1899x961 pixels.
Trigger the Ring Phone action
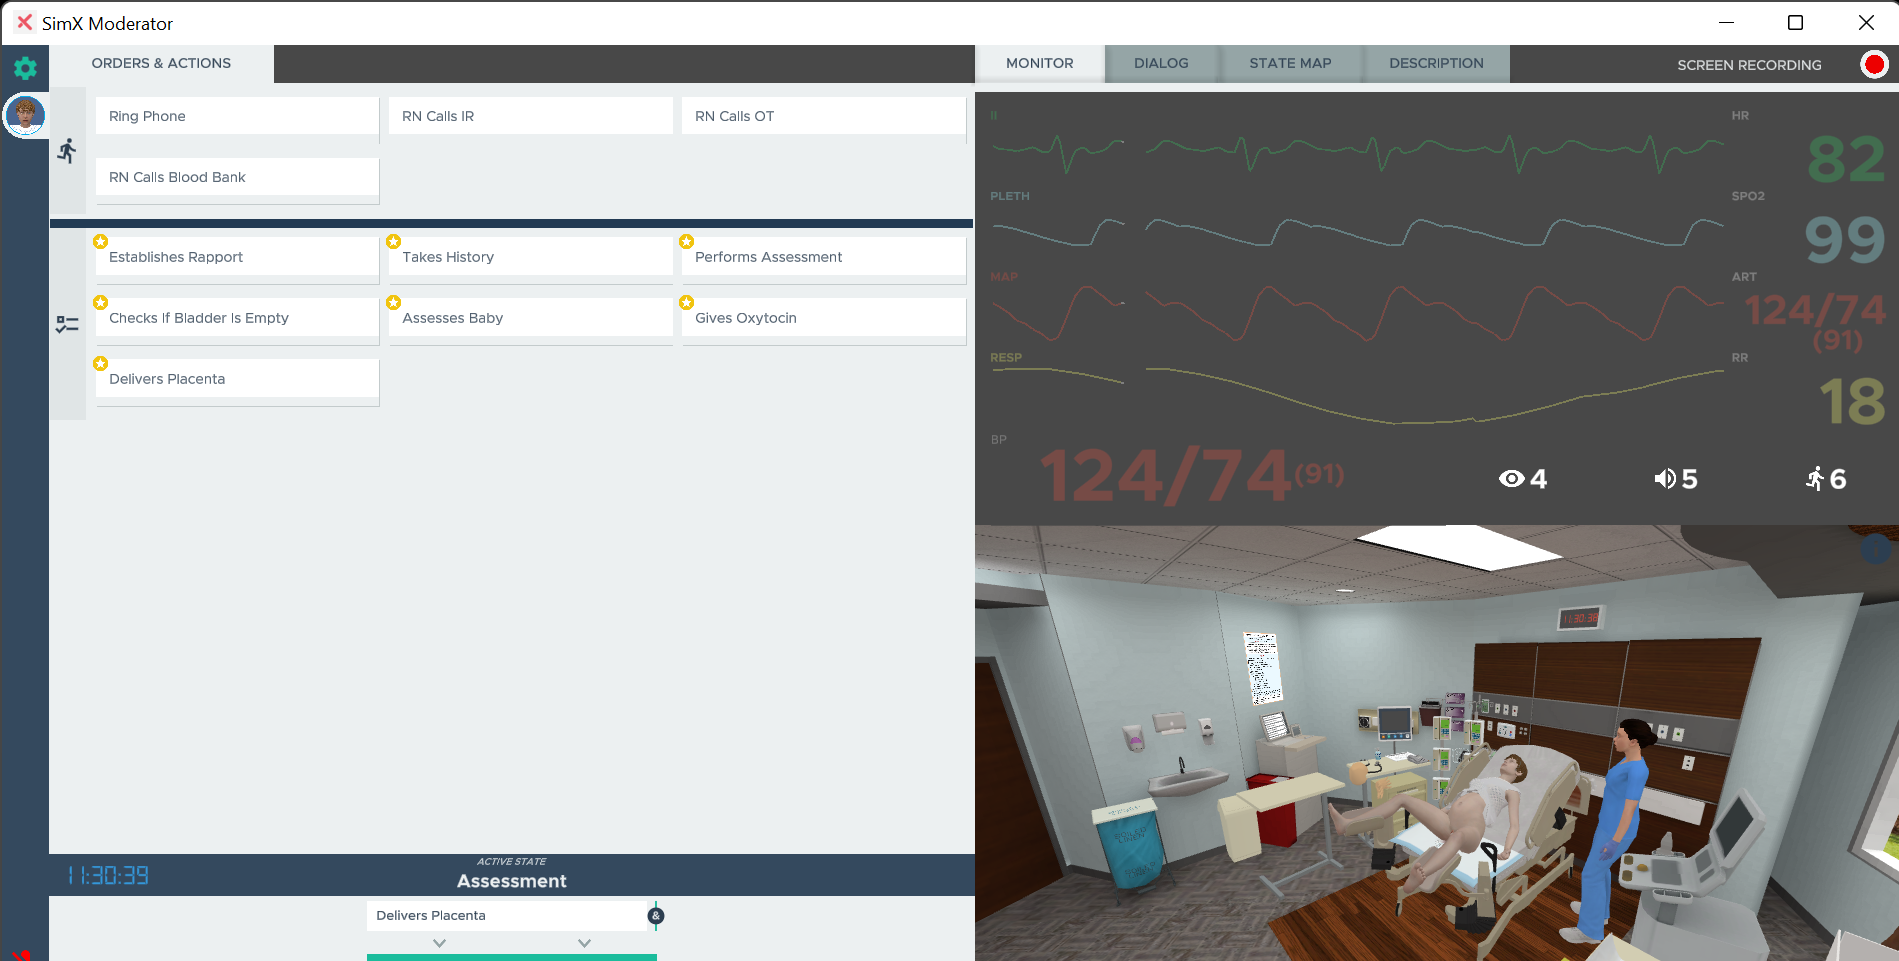237,116
